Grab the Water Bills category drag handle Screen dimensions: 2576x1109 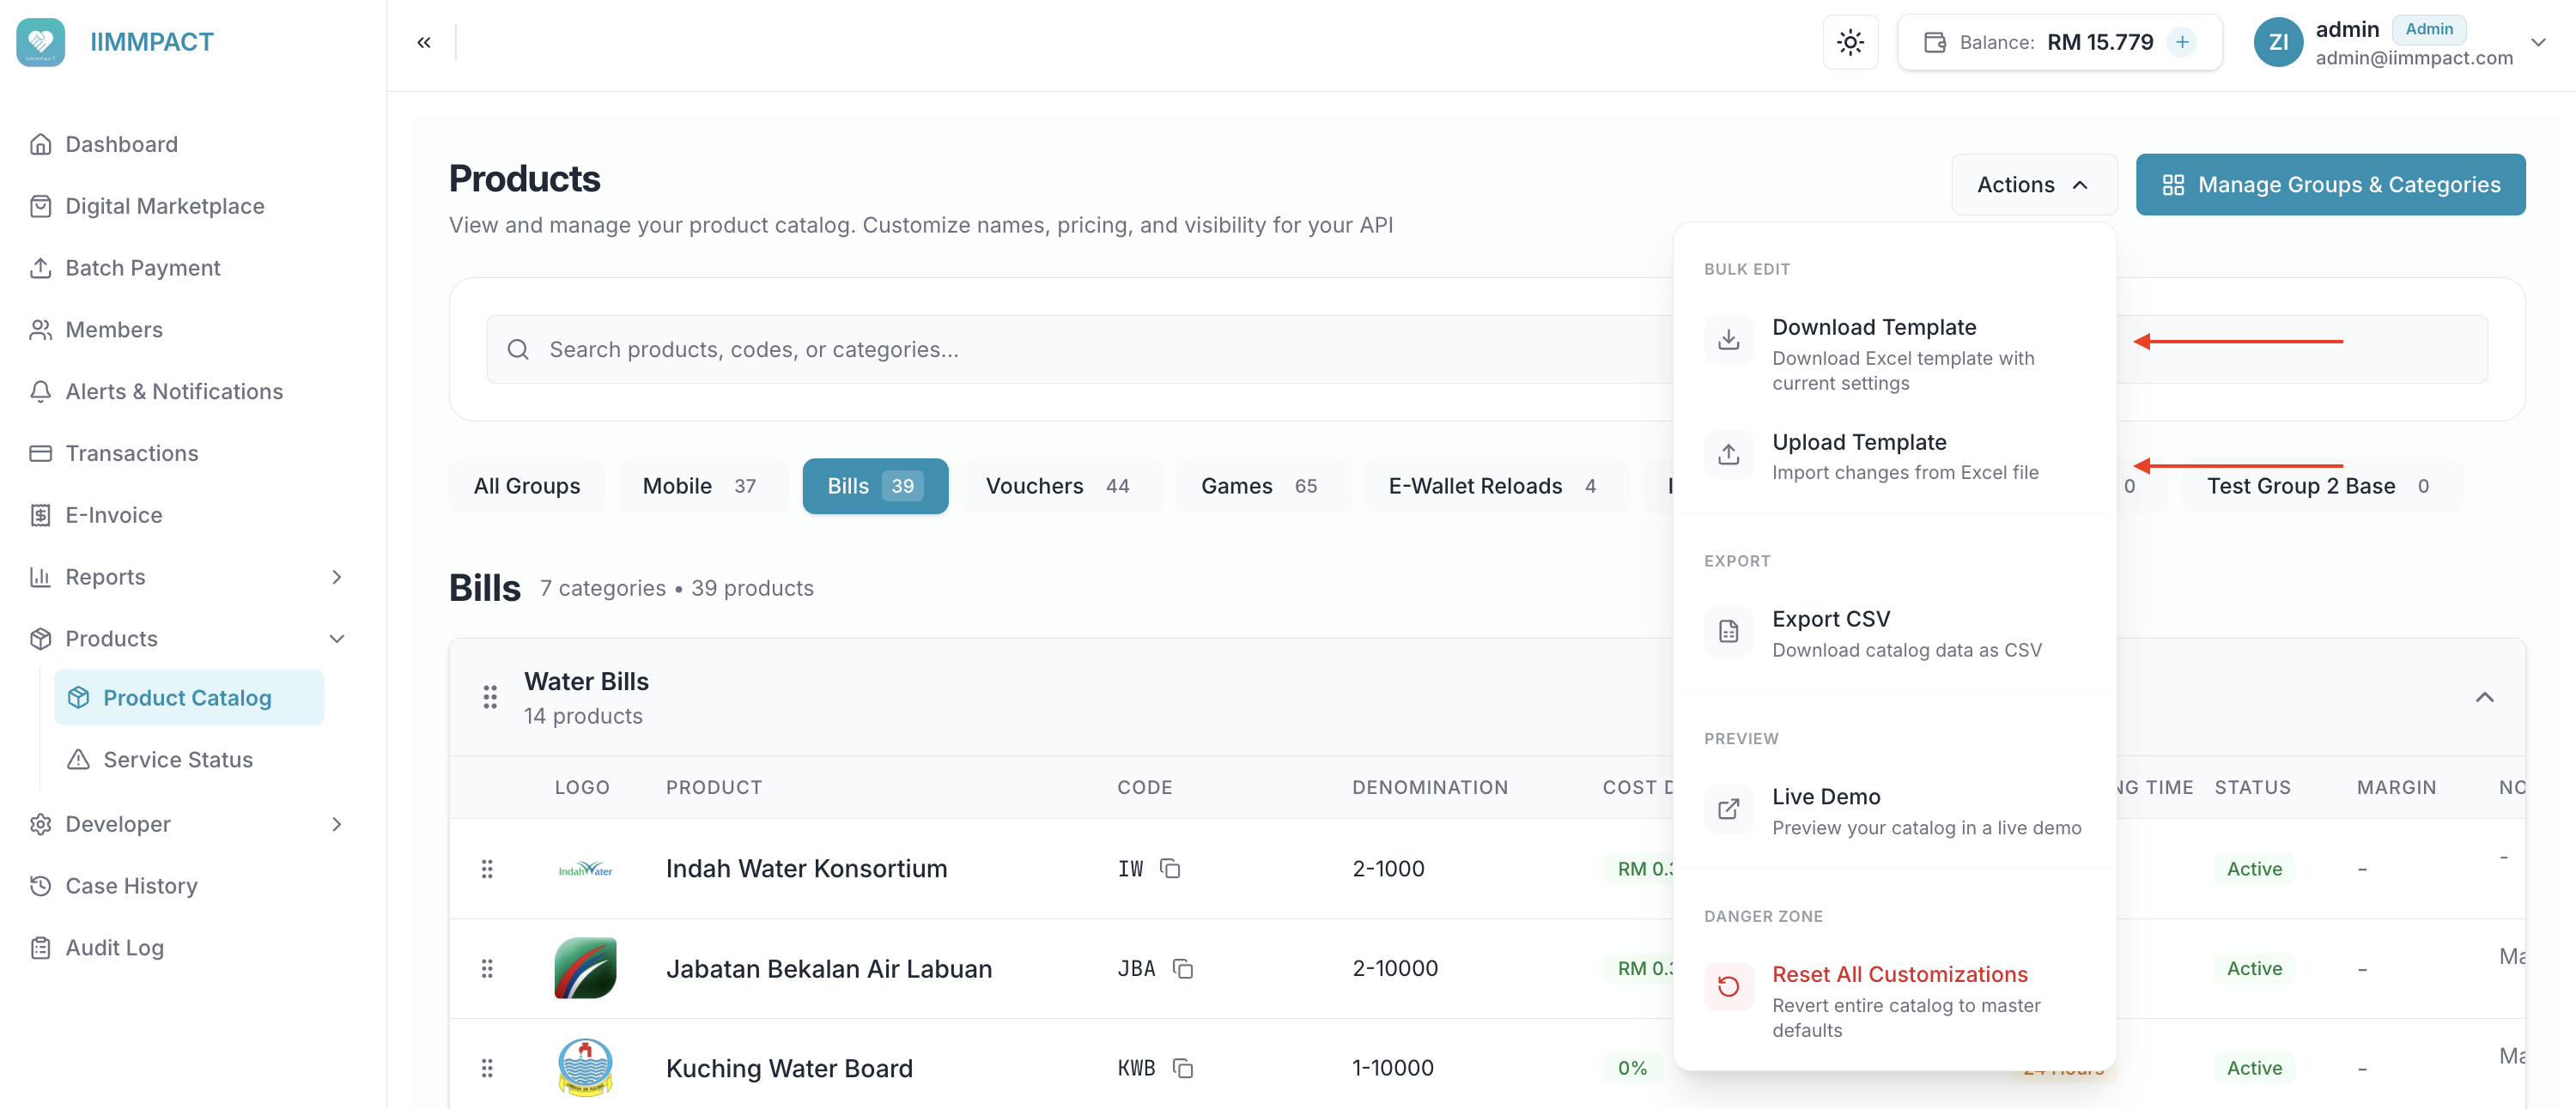[490, 697]
